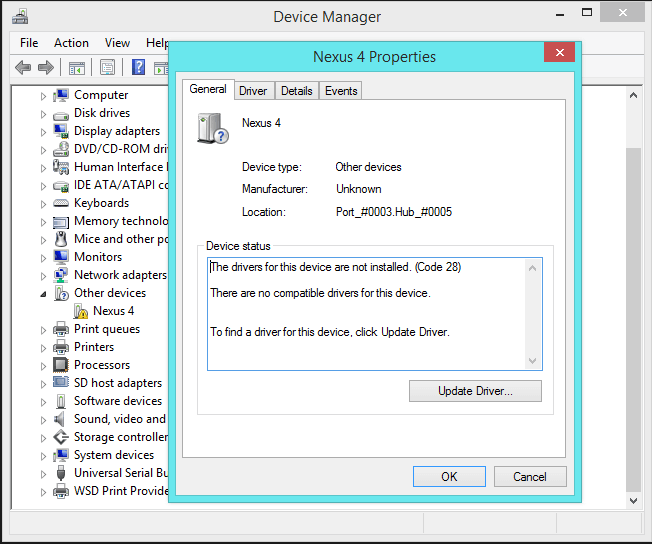The width and height of the screenshot is (652, 544).
Task: Expand the Network adapters node
Action: (x=43, y=276)
